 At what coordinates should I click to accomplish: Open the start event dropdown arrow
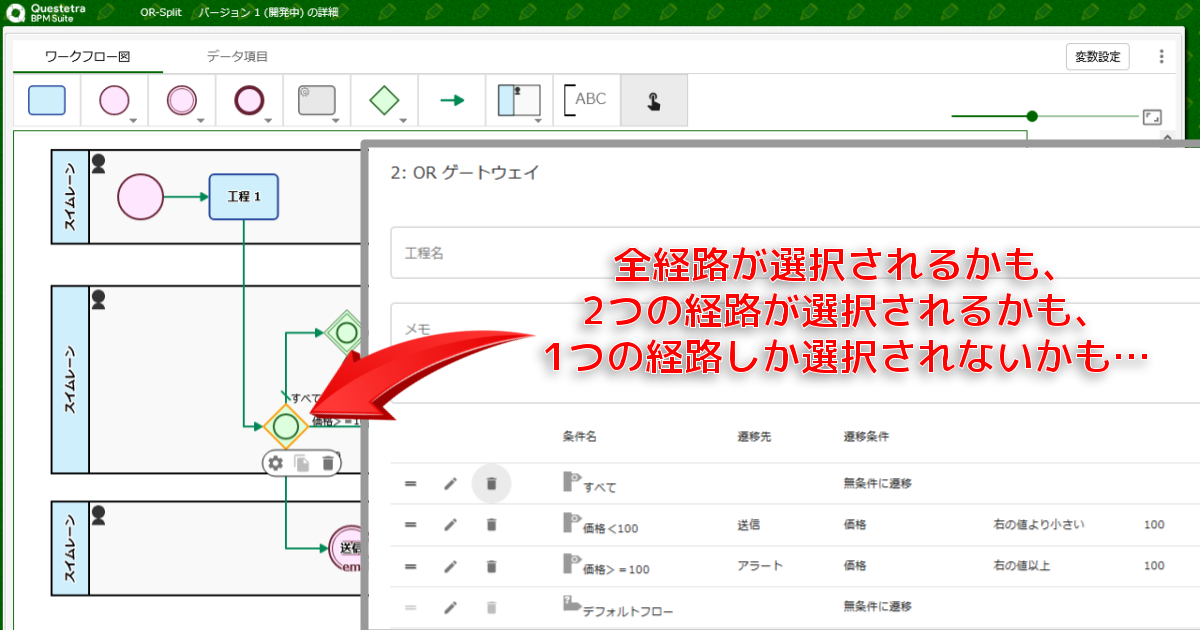pyautogui.click(x=133, y=120)
